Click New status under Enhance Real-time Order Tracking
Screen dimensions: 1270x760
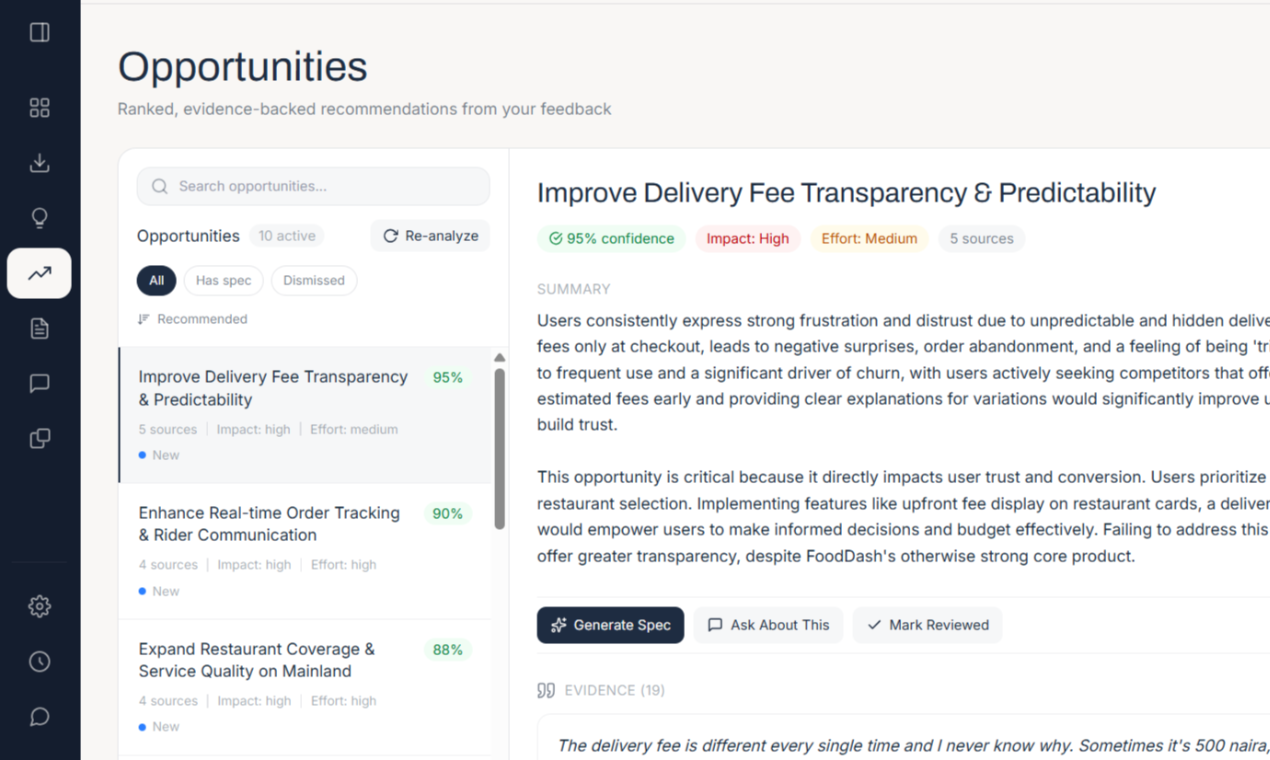pos(159,591)
